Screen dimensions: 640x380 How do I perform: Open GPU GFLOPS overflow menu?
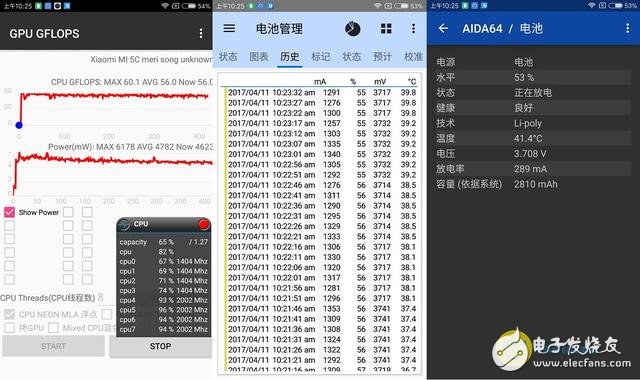pyautogui.click(x=201, y=33)
